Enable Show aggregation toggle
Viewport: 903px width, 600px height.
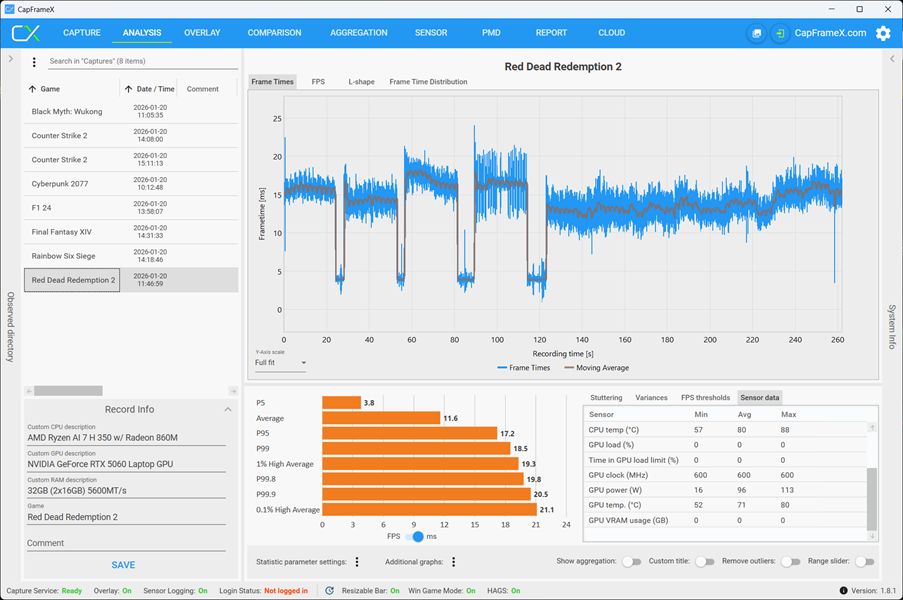[x=632, y=561]
